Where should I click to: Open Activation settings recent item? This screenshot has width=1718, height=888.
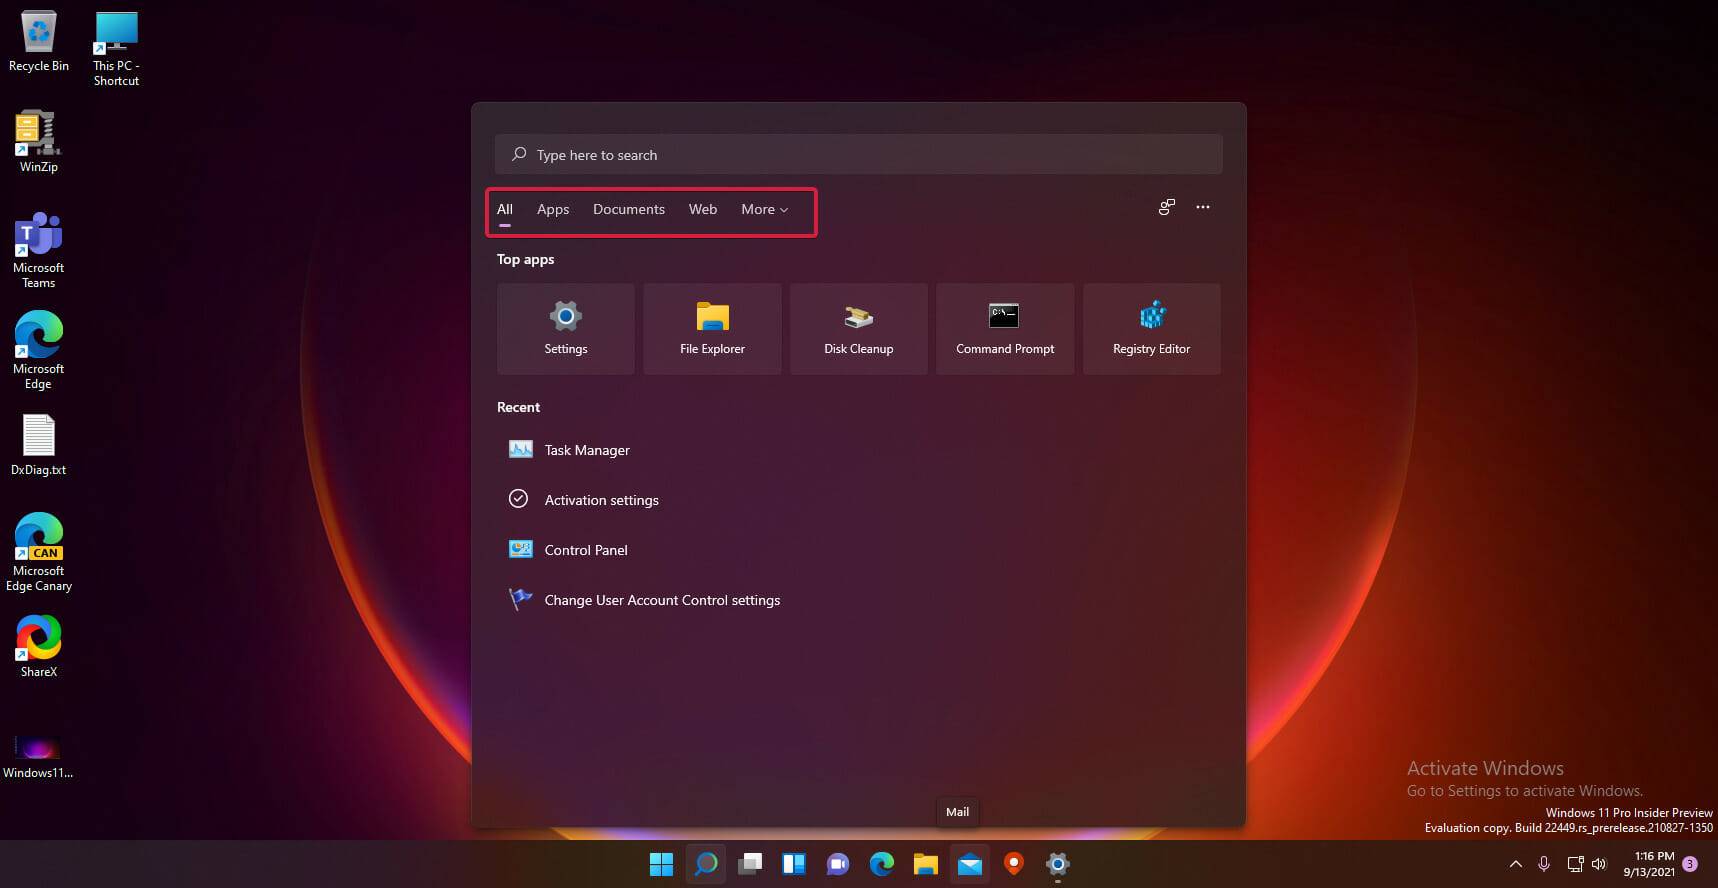[858, 500]
